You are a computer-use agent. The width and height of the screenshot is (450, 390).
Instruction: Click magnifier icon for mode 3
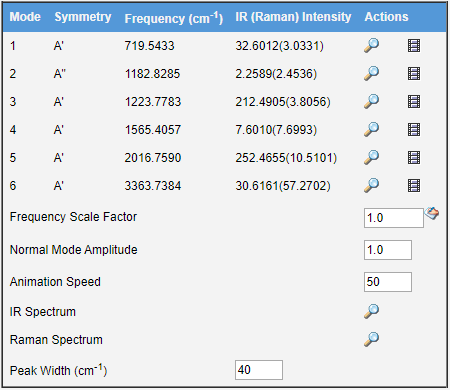[371, 101]
